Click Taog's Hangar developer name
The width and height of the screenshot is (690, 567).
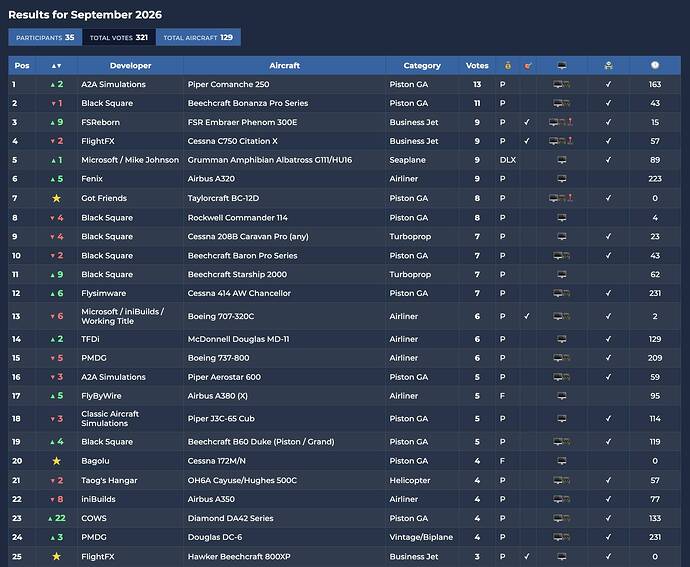[109, 480]
